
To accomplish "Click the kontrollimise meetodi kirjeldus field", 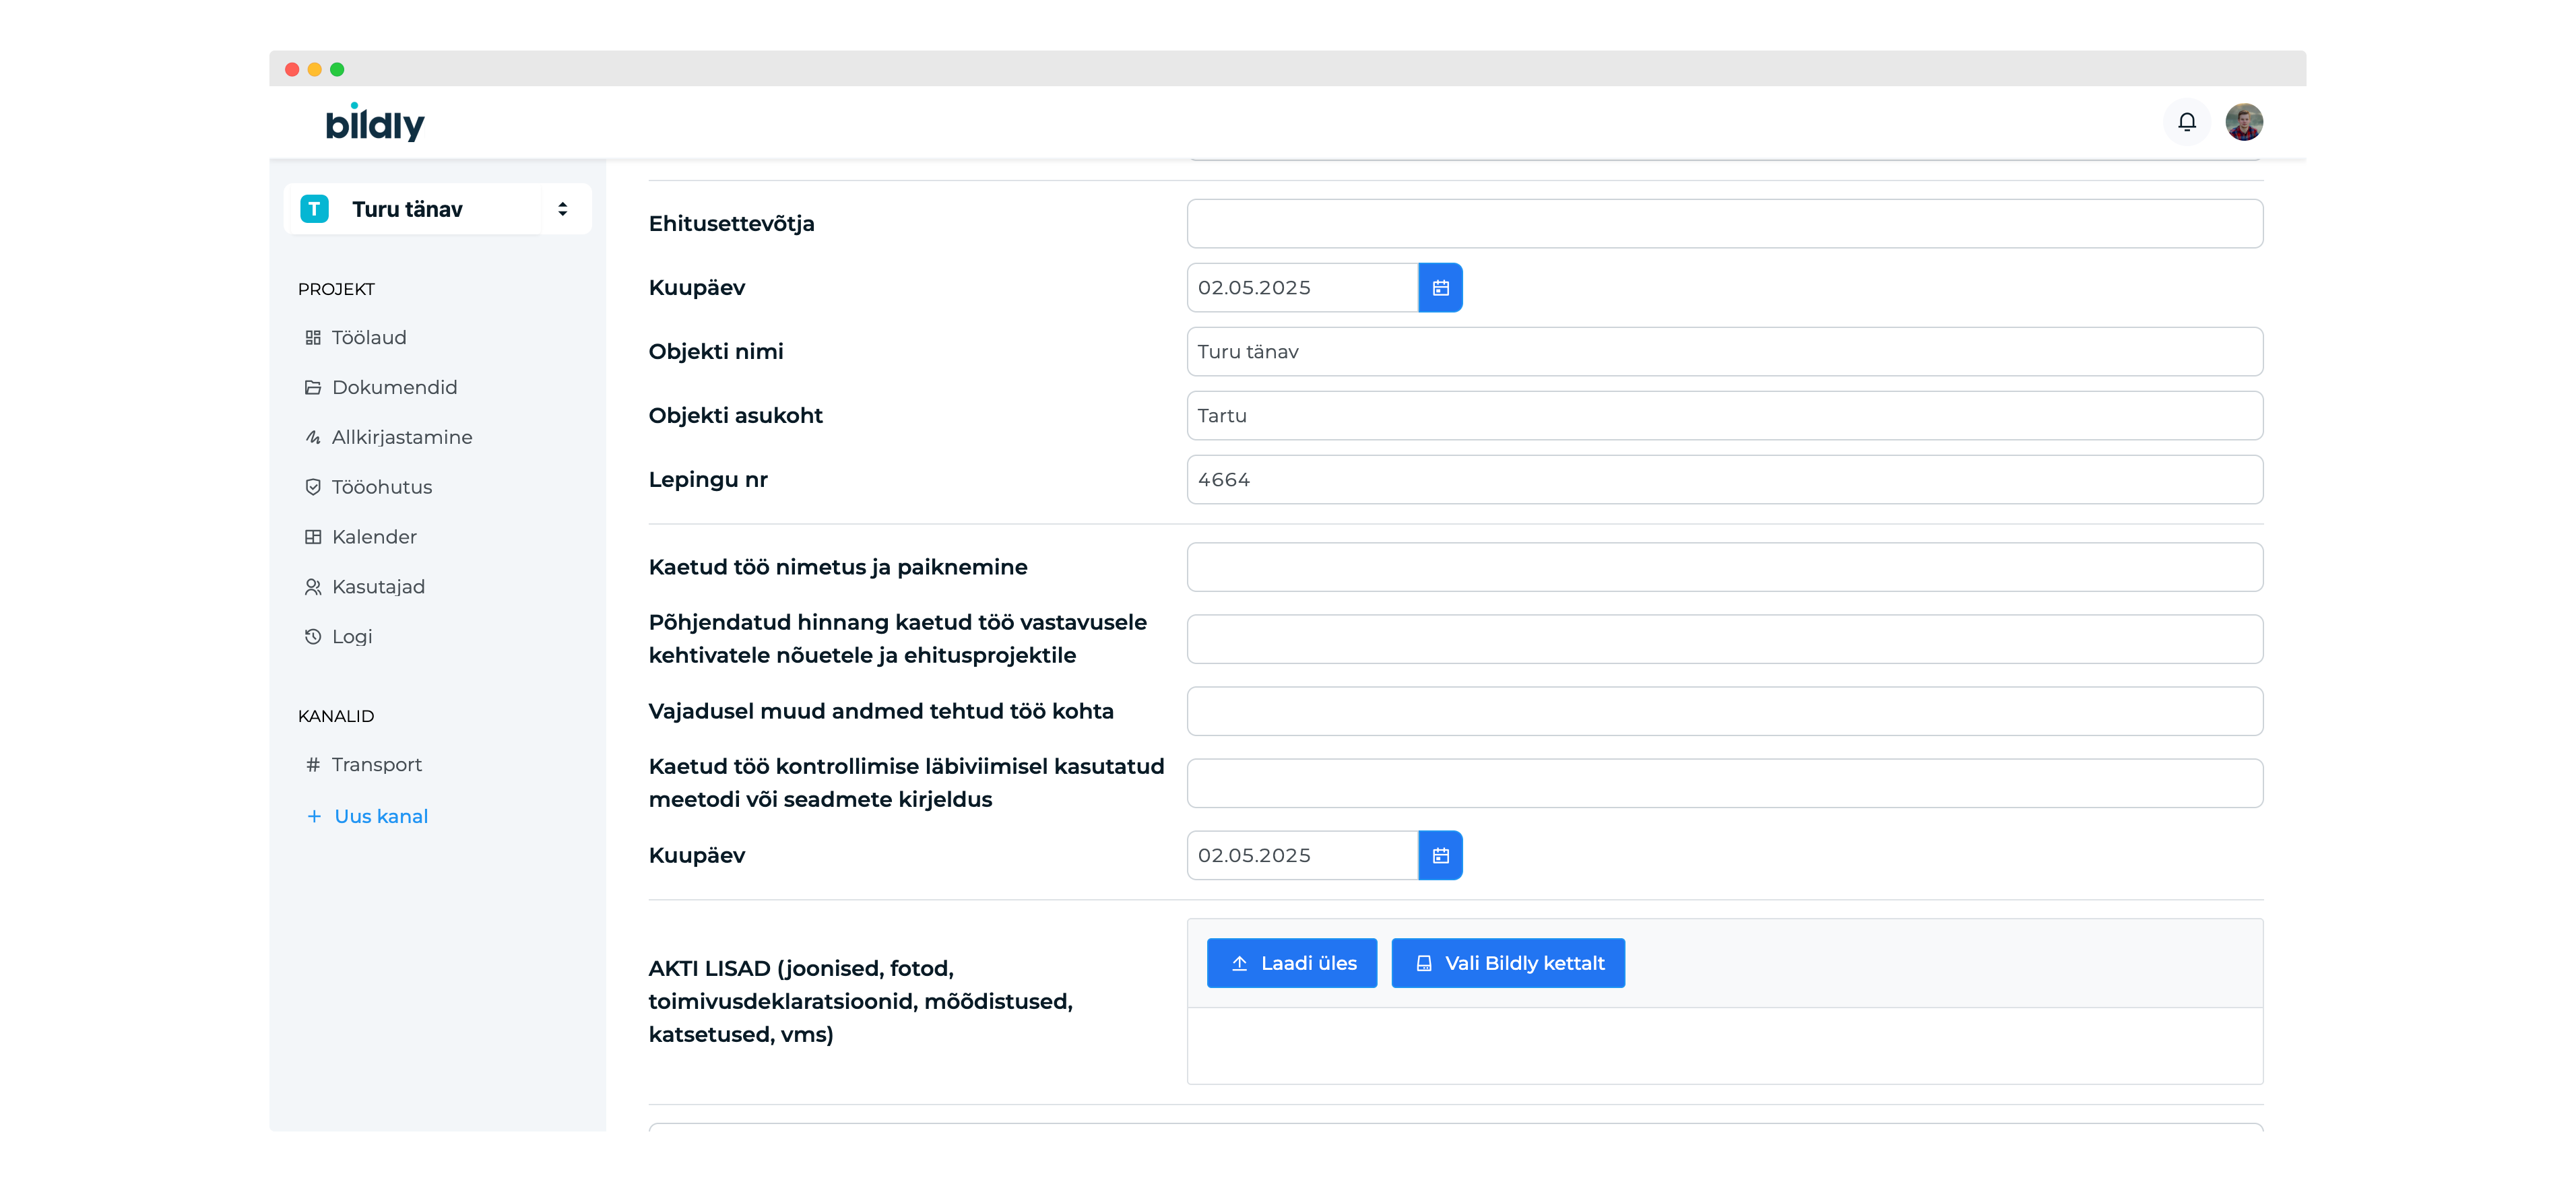I will tap(1725, 784).
